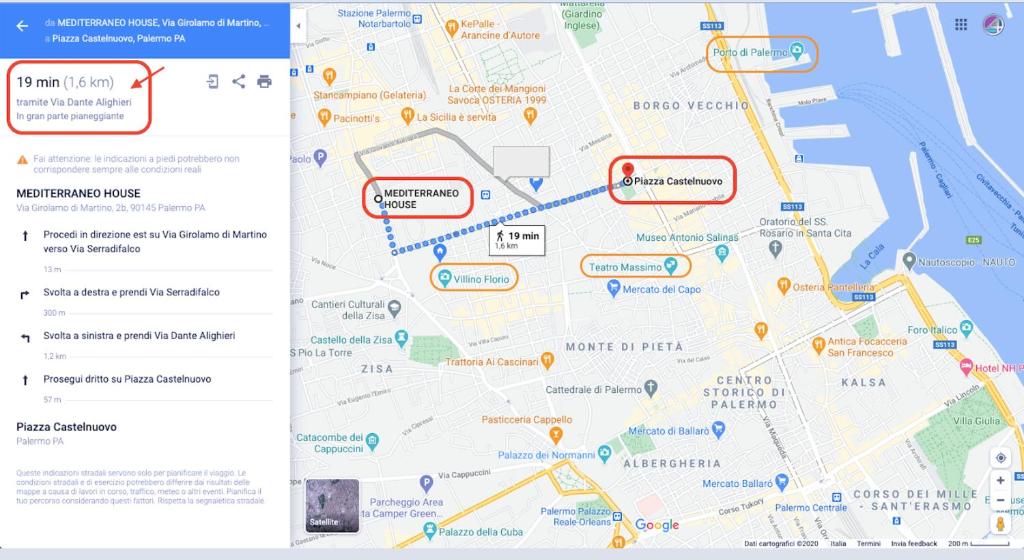Viewport: 1024px width, 560px height.
Task: Show your current location on map
Action: (1000, 458)
